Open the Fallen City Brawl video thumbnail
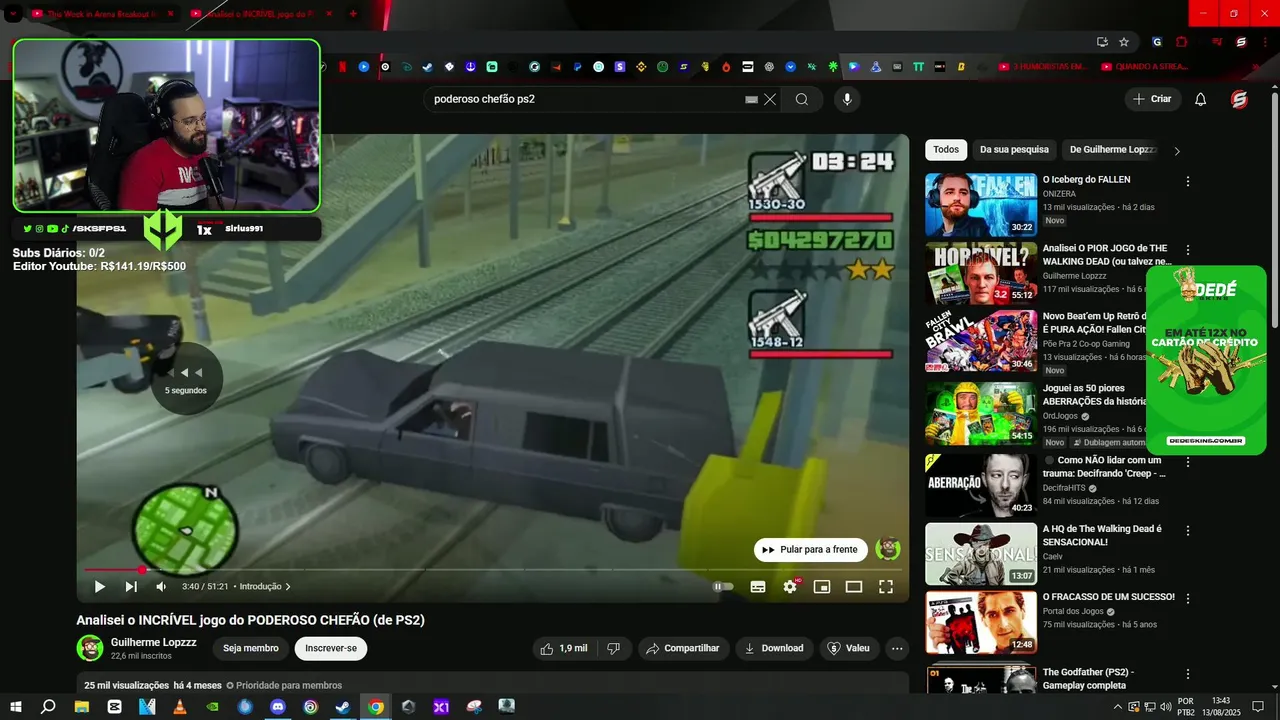This screenshot has height=720, width=1280. click(981, 341)
